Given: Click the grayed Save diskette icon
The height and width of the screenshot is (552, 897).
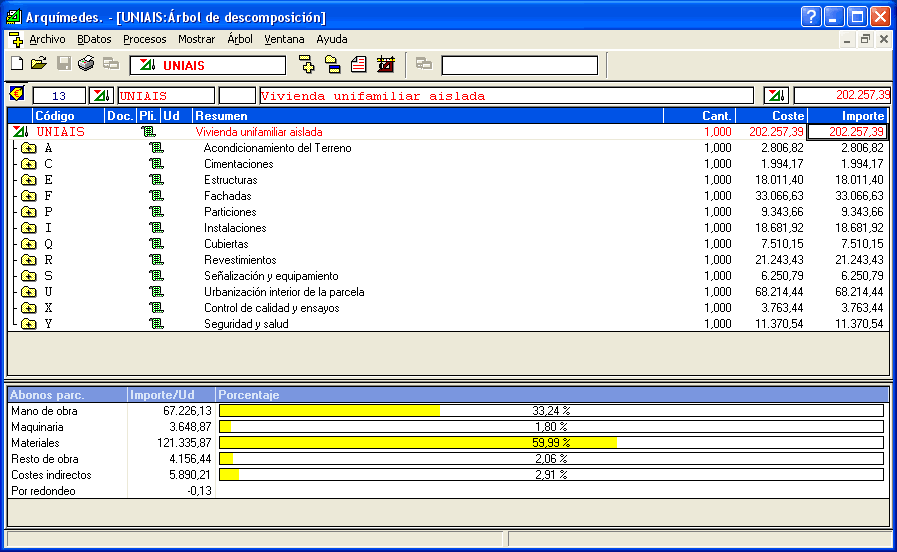Looking at the screenshot, I should click(x=63, y=64).
